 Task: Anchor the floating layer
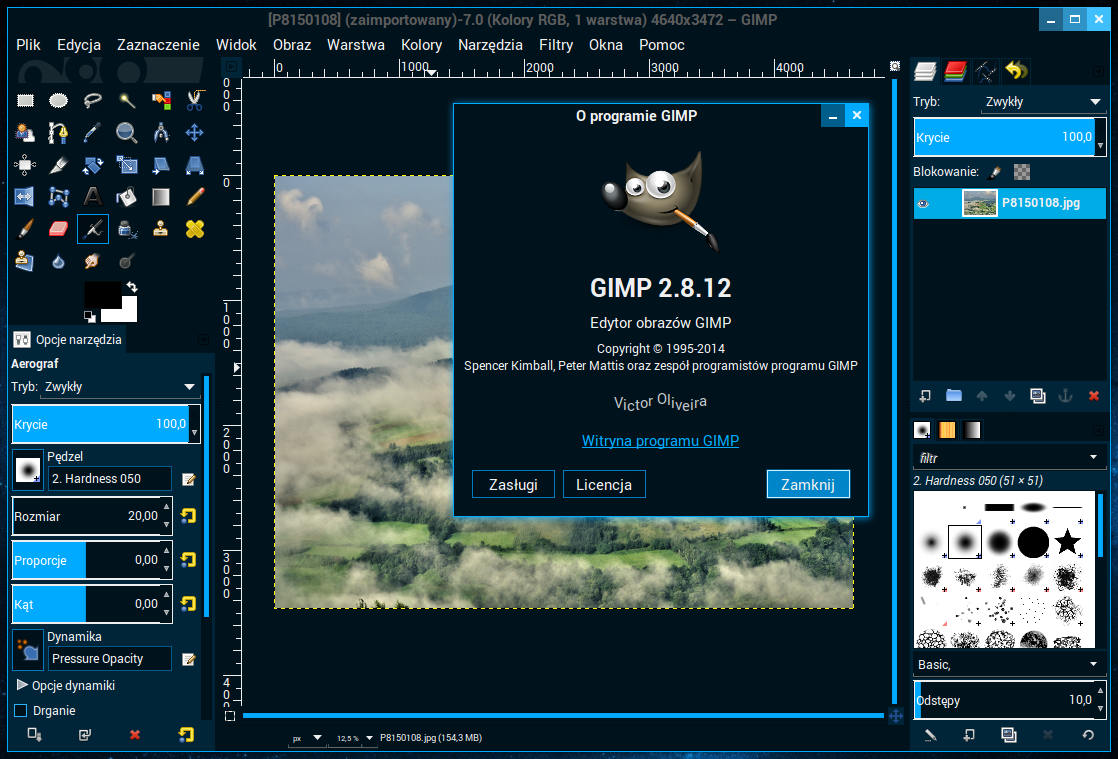pos(1065,396)
